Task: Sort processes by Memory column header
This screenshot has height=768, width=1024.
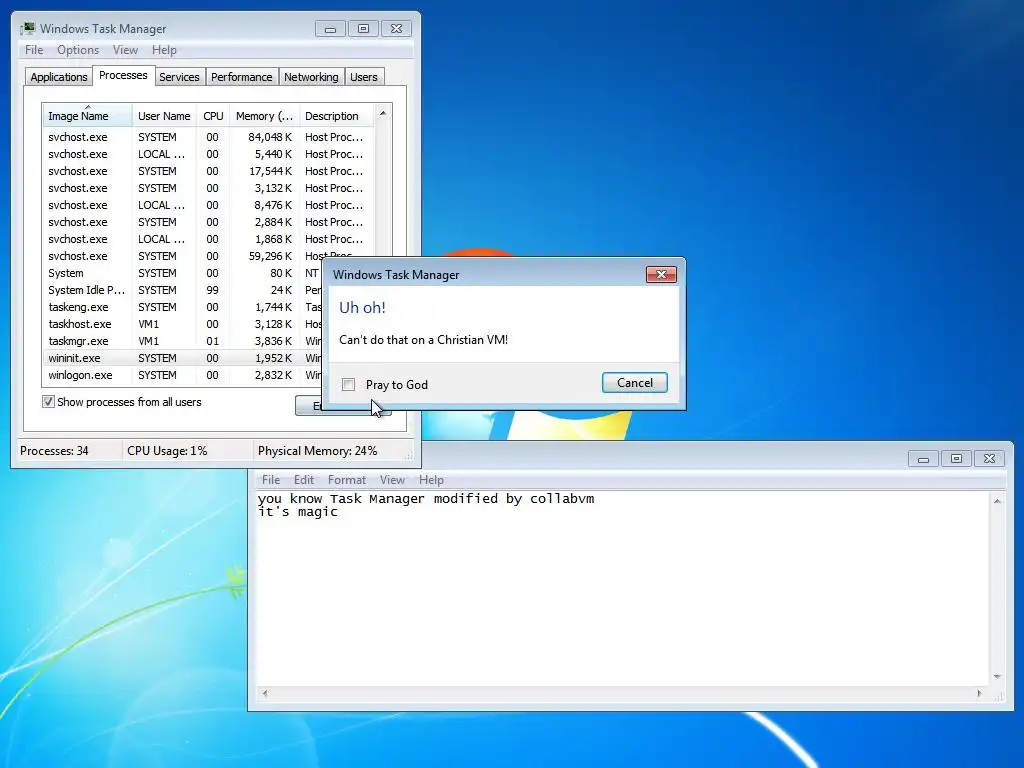Action: pos(264,116)
